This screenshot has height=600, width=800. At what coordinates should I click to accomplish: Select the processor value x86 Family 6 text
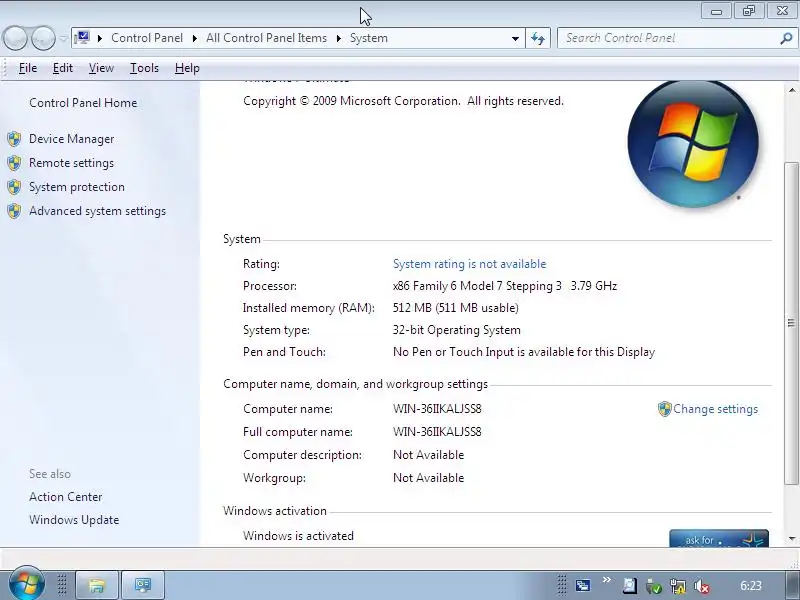click(505, 286)
